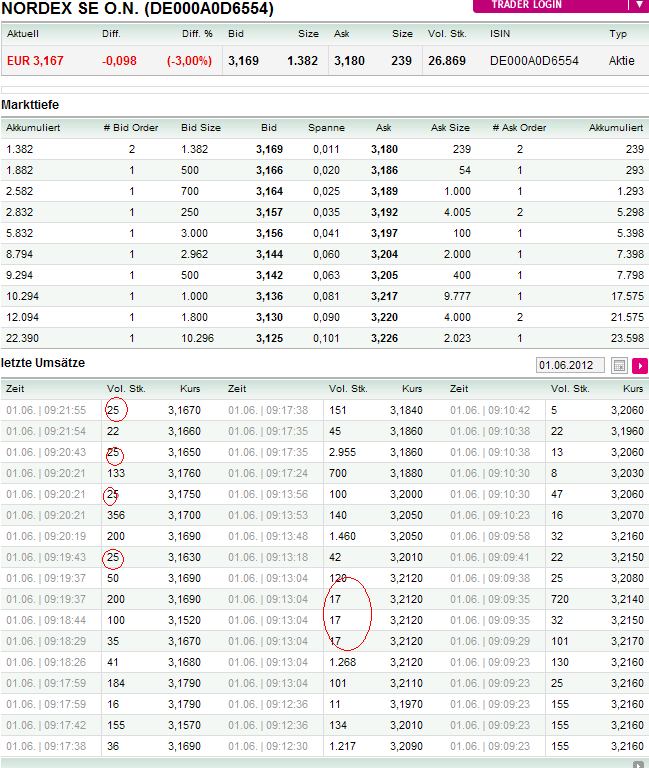
Task: Click bid price 3,144 in market depth
Action: click(269, 254)
